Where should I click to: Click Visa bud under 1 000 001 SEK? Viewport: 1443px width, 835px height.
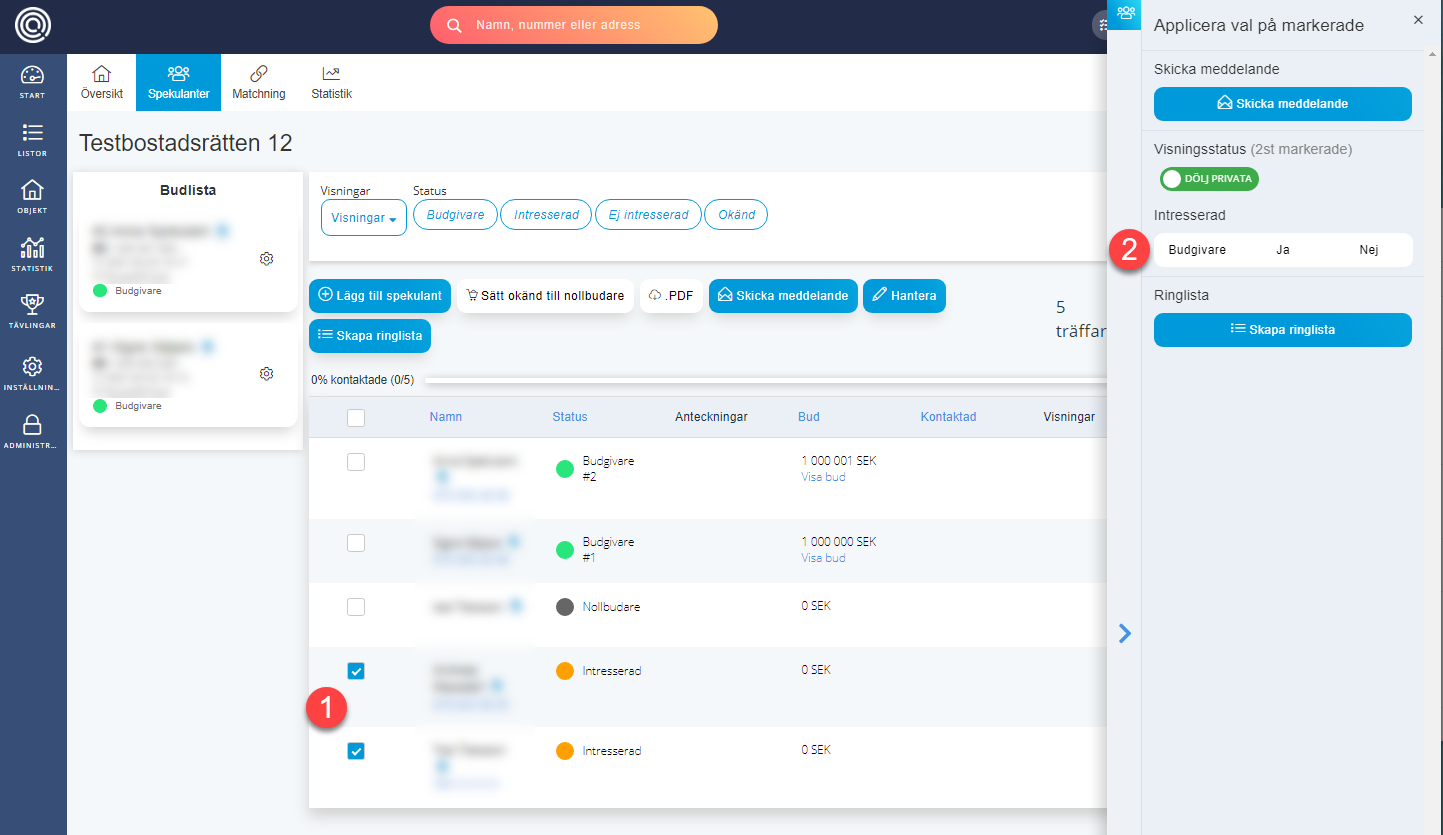pos(823,477)
